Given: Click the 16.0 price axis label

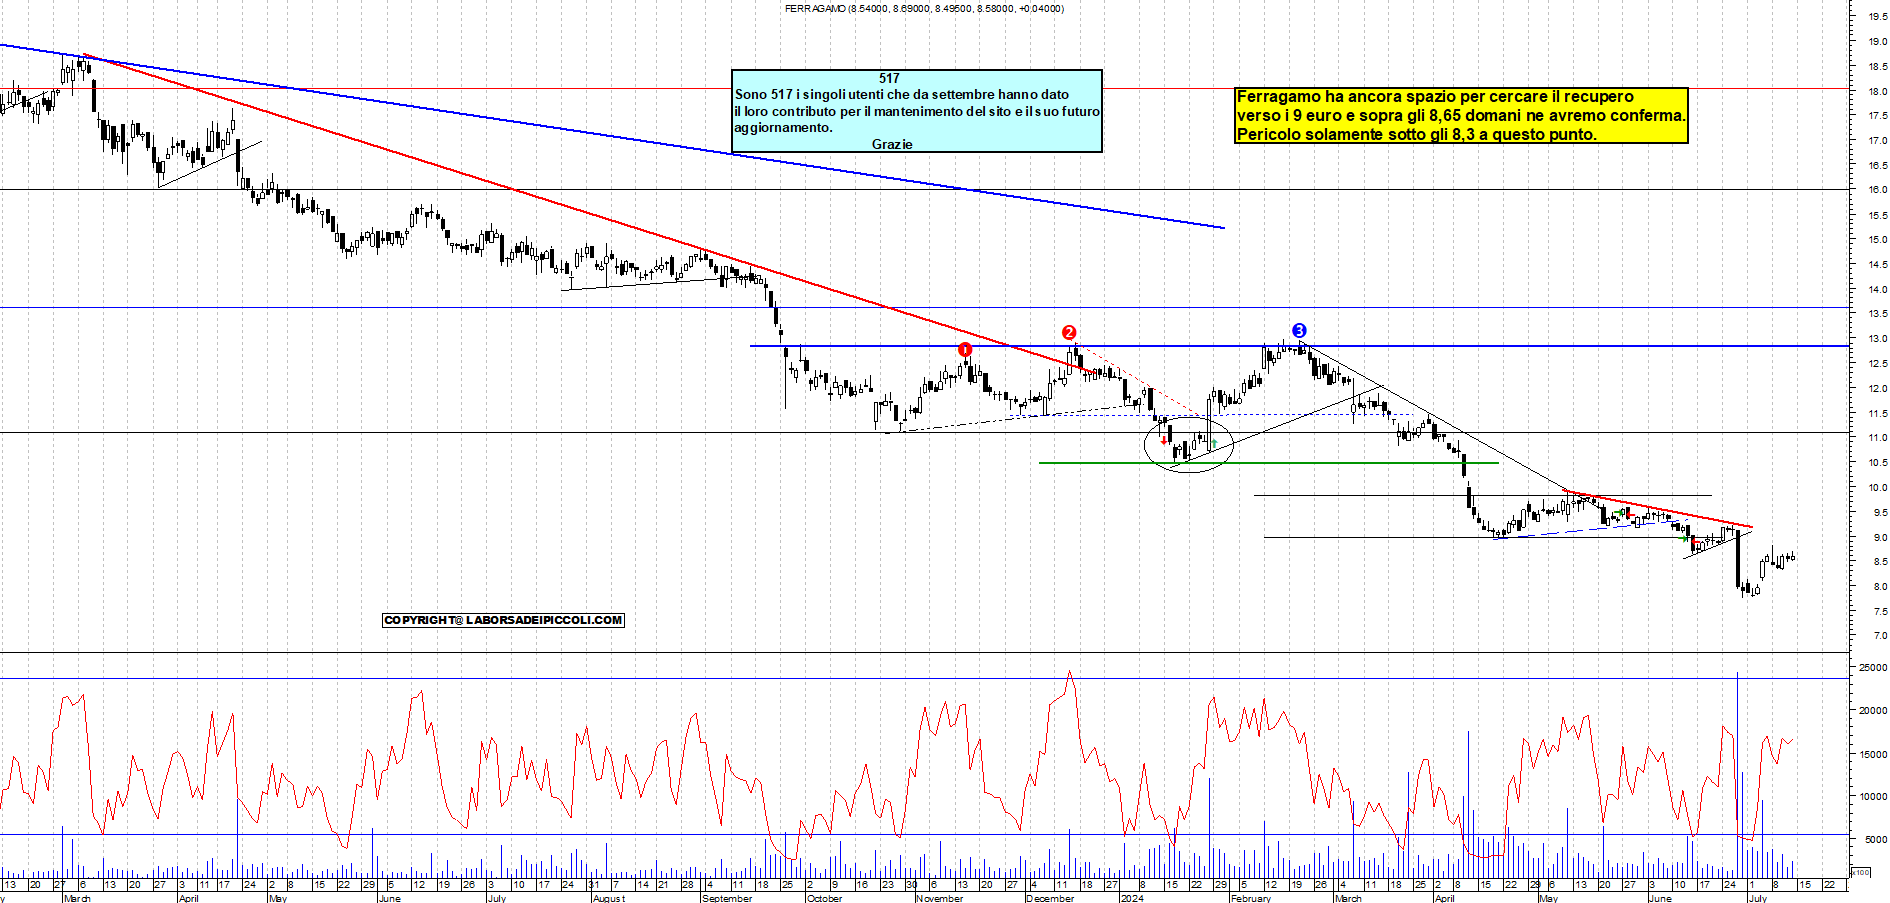Looking at the screenshot, I should tap(1877, 190).
